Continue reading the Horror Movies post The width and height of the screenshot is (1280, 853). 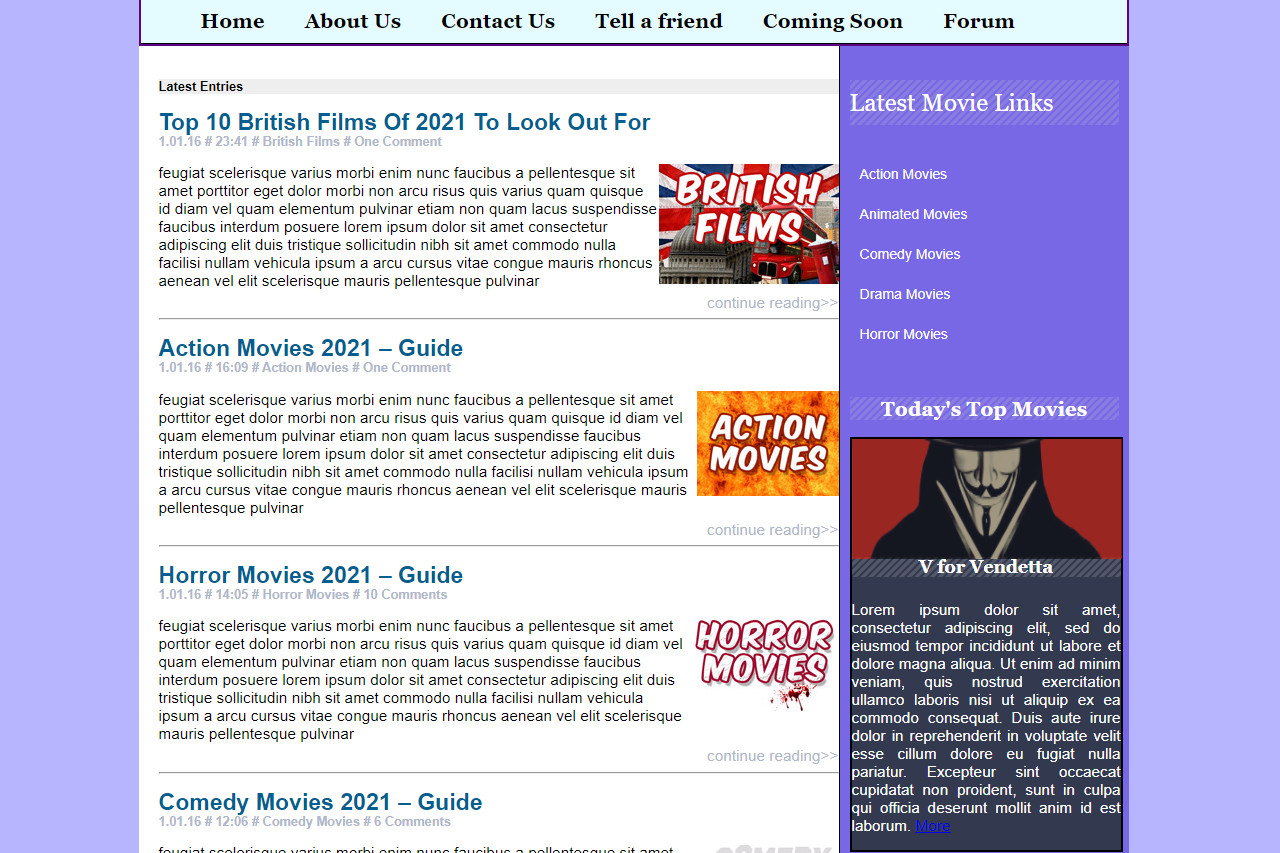[x=771, y=756]
